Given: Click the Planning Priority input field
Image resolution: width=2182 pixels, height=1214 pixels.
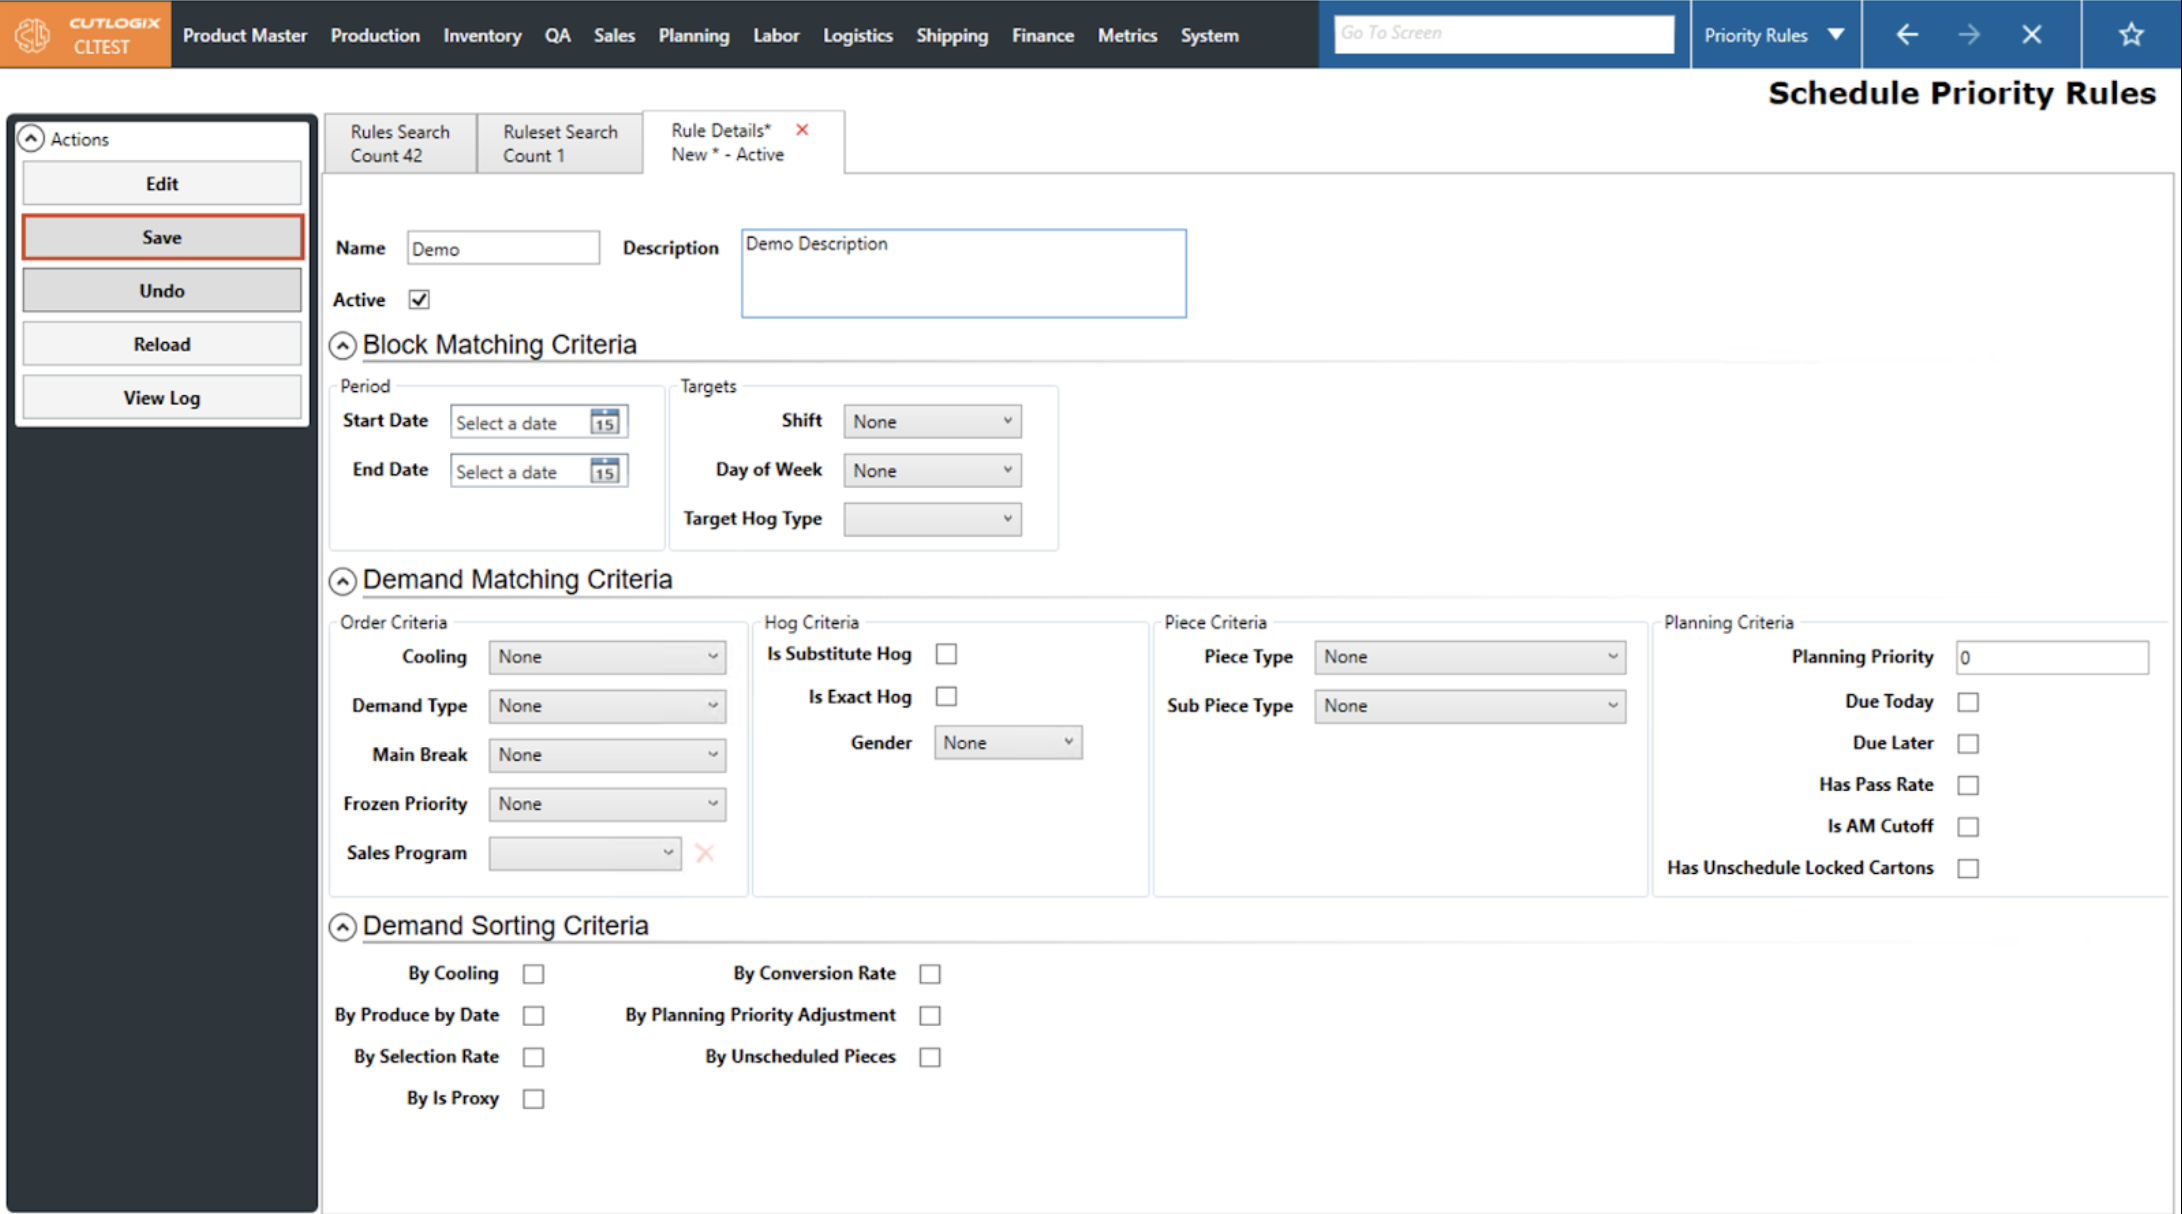Looking at the screenshot, I should pyautogui.click(x=2051, y=657).
